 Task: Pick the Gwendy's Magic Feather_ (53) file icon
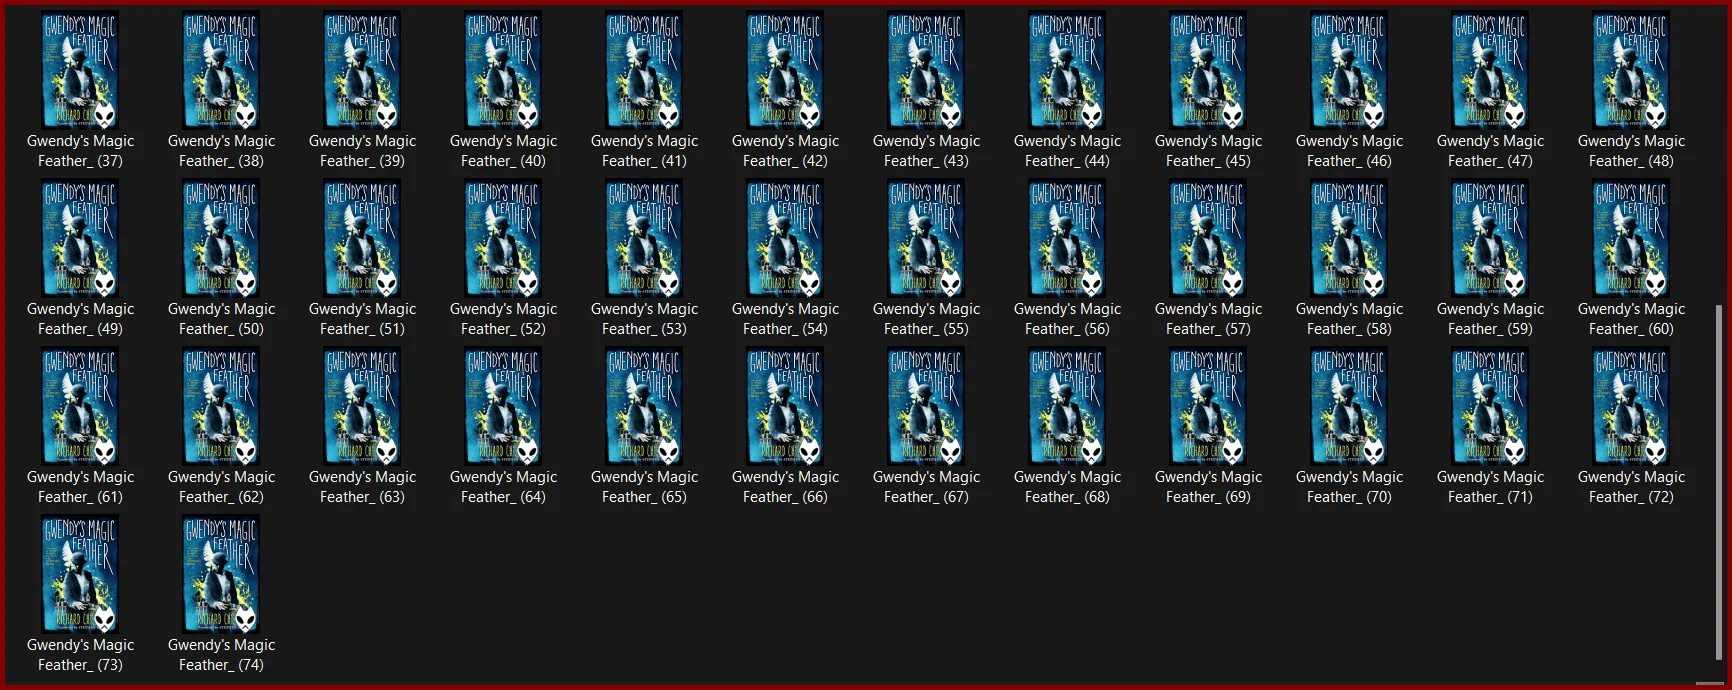point(644,238)
